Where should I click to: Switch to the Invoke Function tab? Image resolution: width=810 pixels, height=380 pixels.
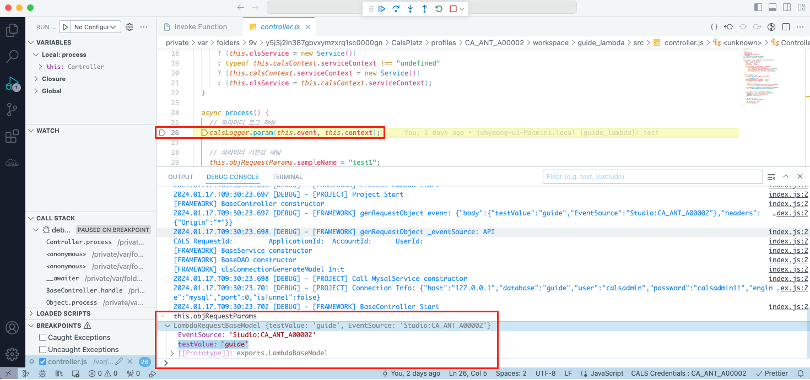click(199, 27)
